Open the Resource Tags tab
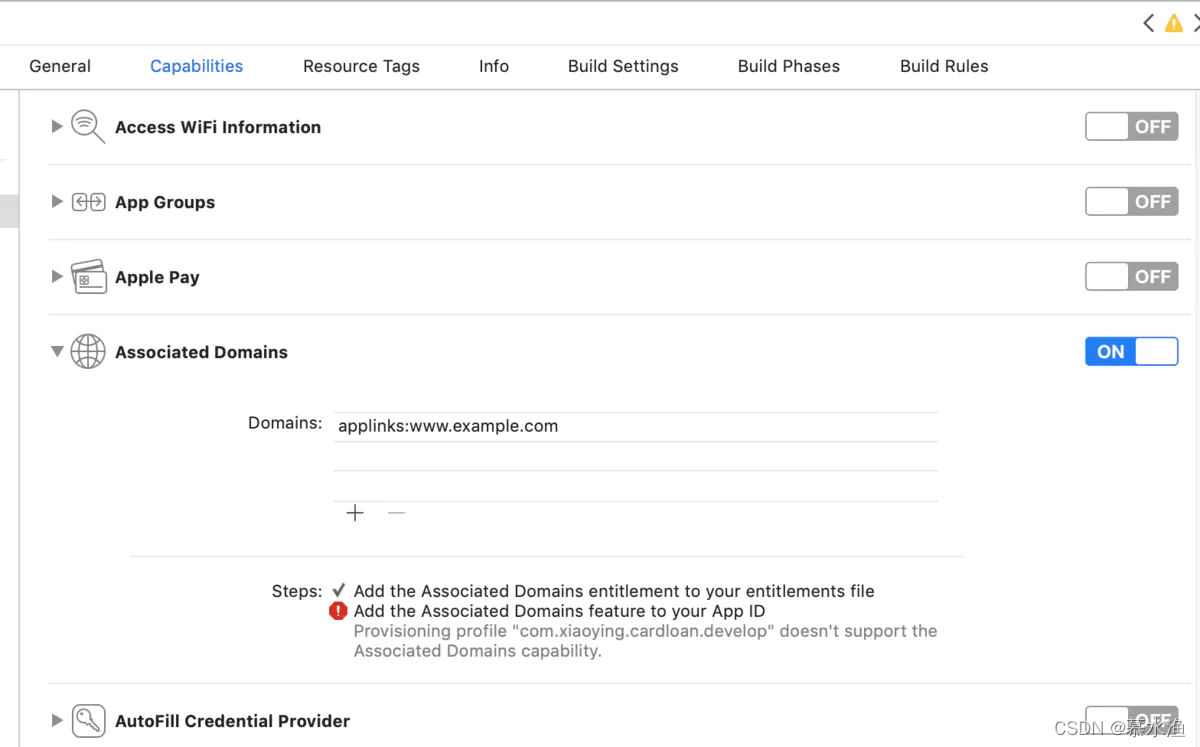 click(x=361, y=66)
